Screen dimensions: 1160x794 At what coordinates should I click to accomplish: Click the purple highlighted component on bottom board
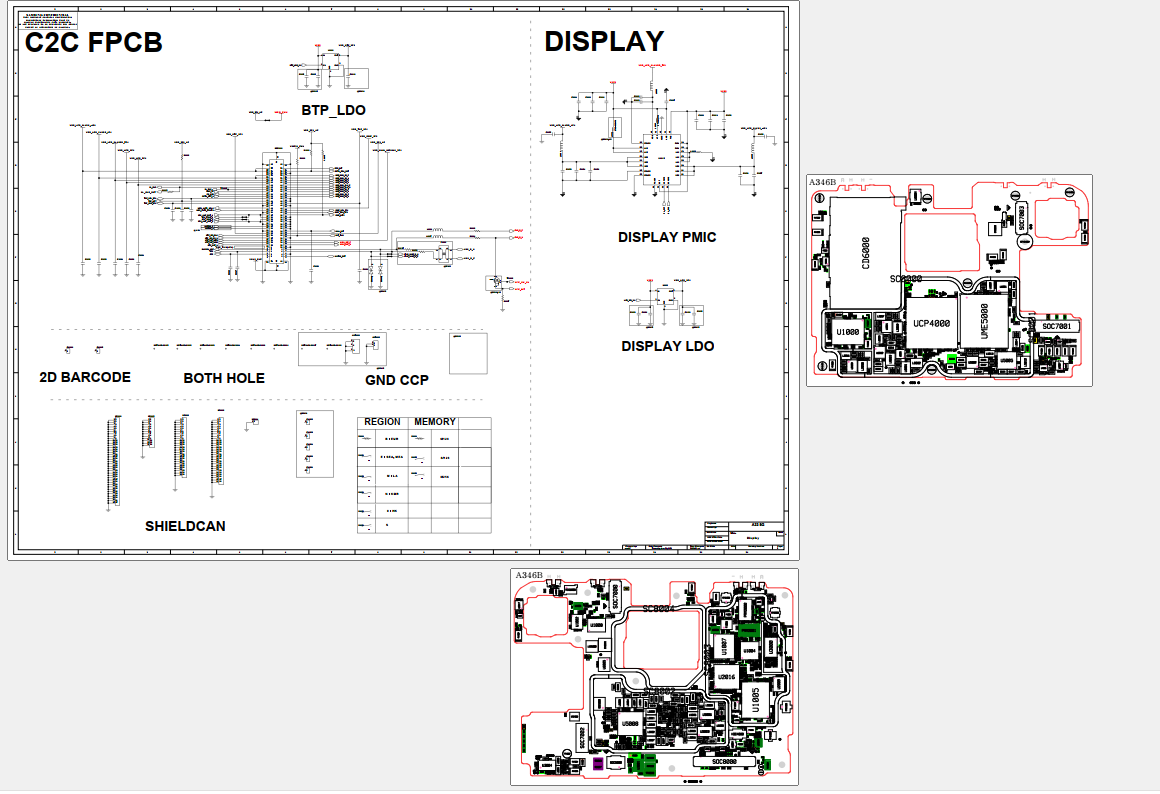(598, 764)
